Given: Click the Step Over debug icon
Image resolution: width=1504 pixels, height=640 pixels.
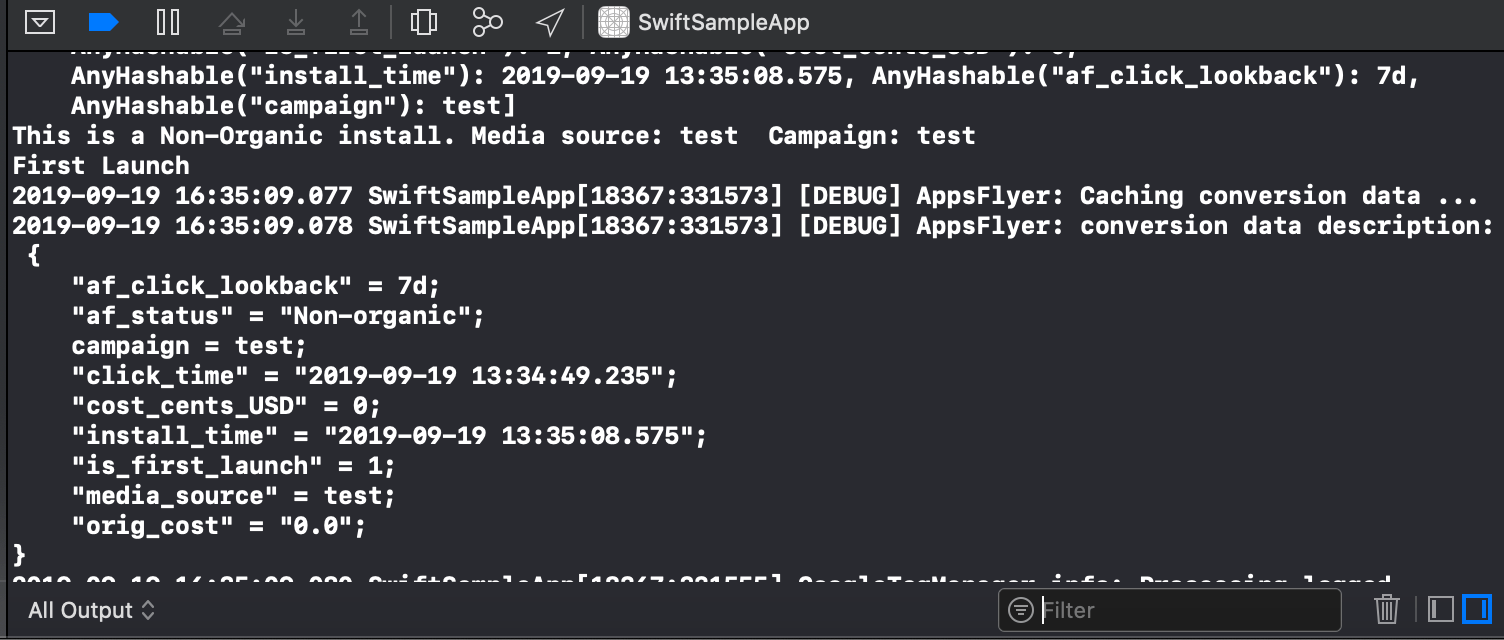Looking at the screenshot, I should (x=231, y=21).
